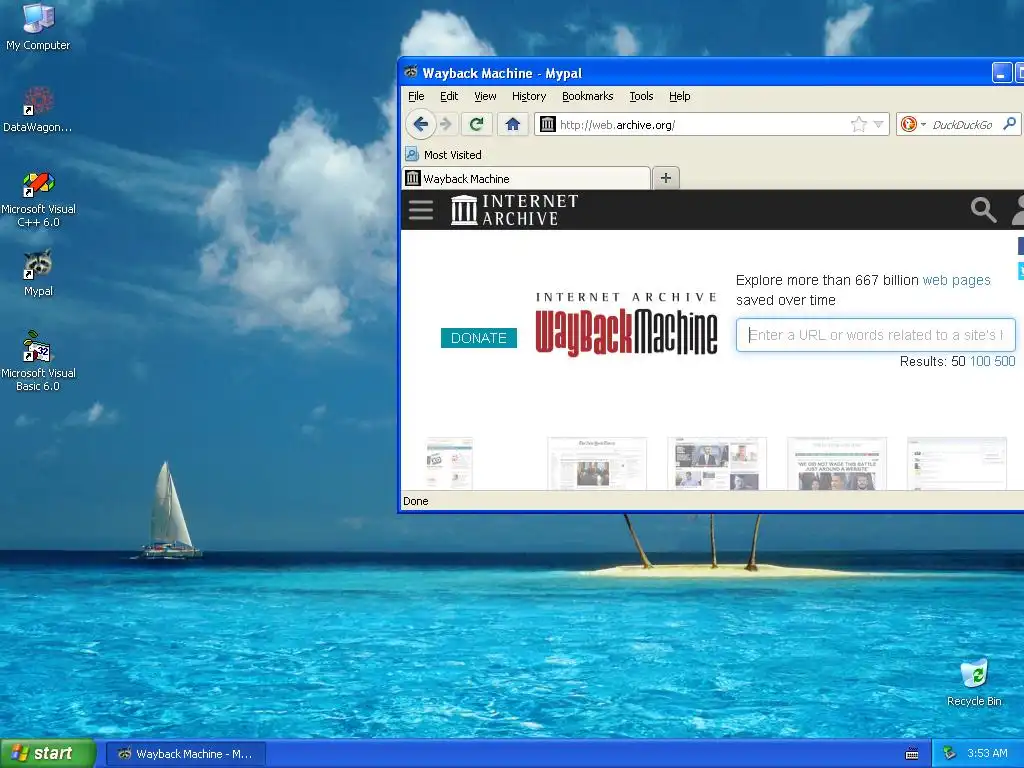Click the Internet Archive search magnifier icon
This screenshot has width=1024, height=768.
[983, 210]
